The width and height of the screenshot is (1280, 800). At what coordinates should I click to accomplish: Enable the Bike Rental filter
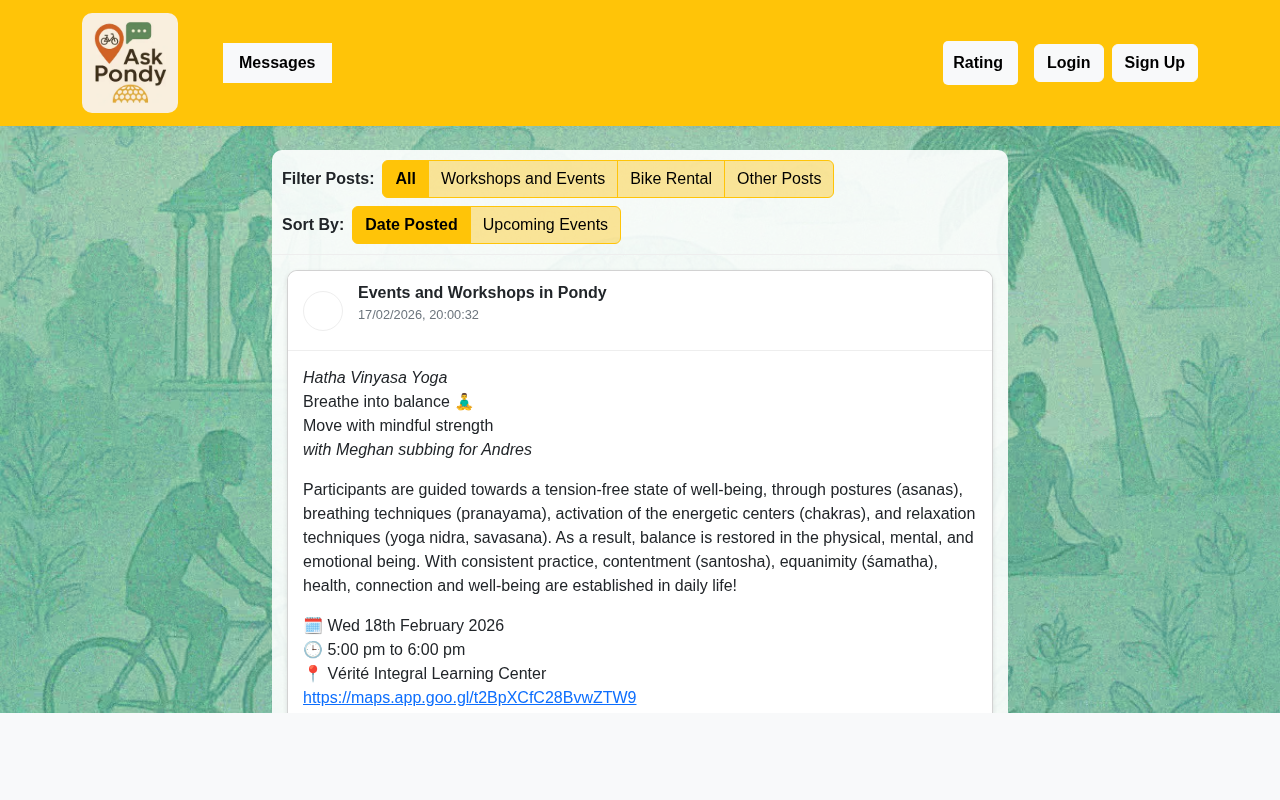pyautogui.click(x=671, y=177)
